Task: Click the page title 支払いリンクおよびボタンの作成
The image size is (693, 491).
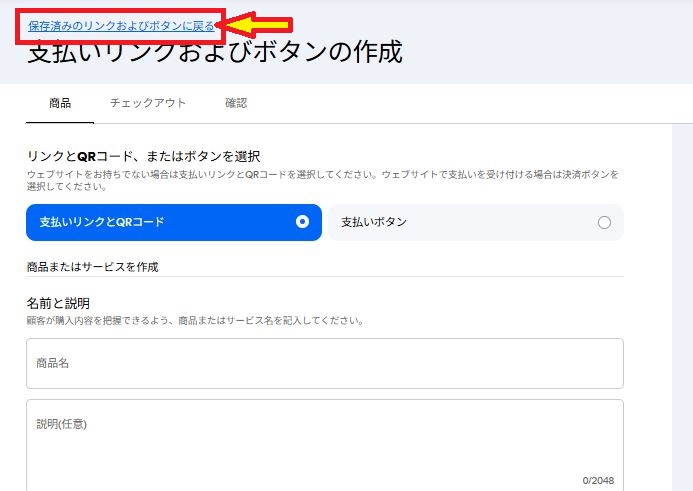Action: click(215, 53)
